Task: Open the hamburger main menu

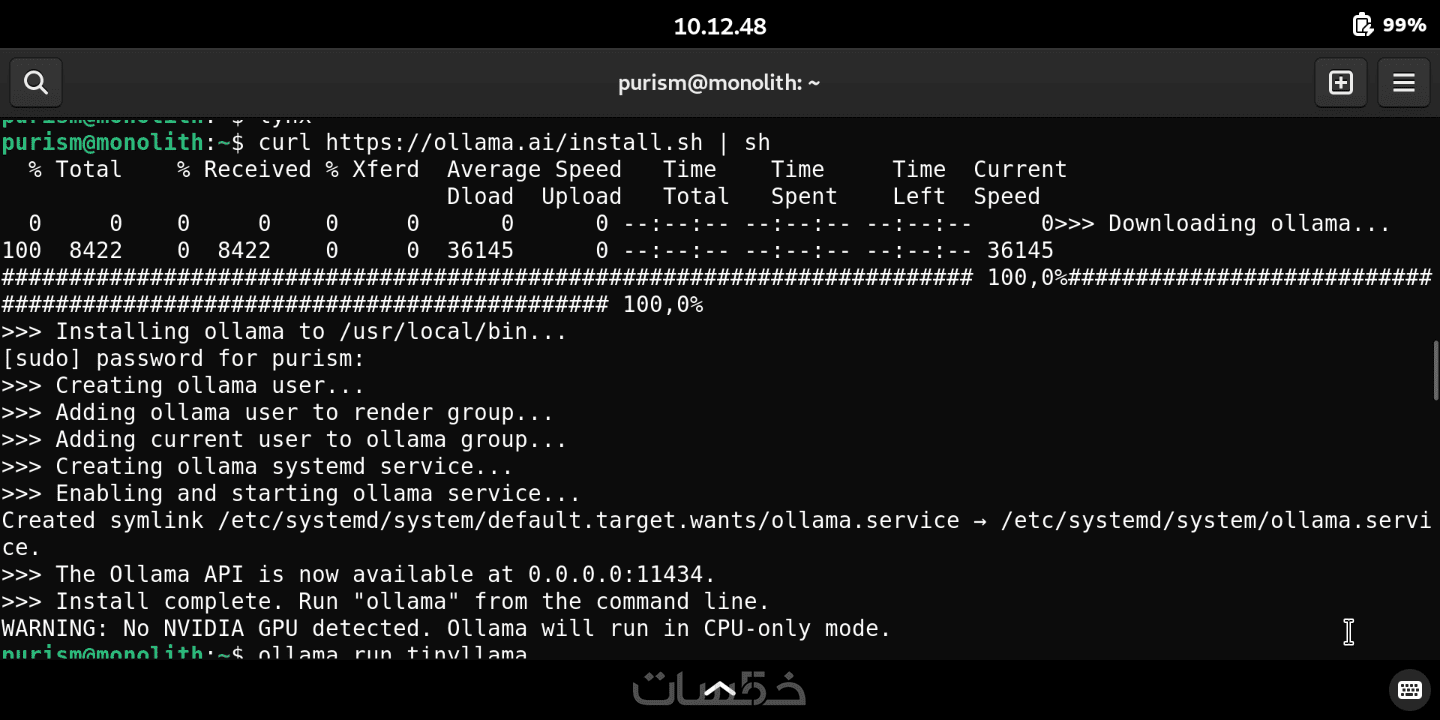Action: point(1403,83)
